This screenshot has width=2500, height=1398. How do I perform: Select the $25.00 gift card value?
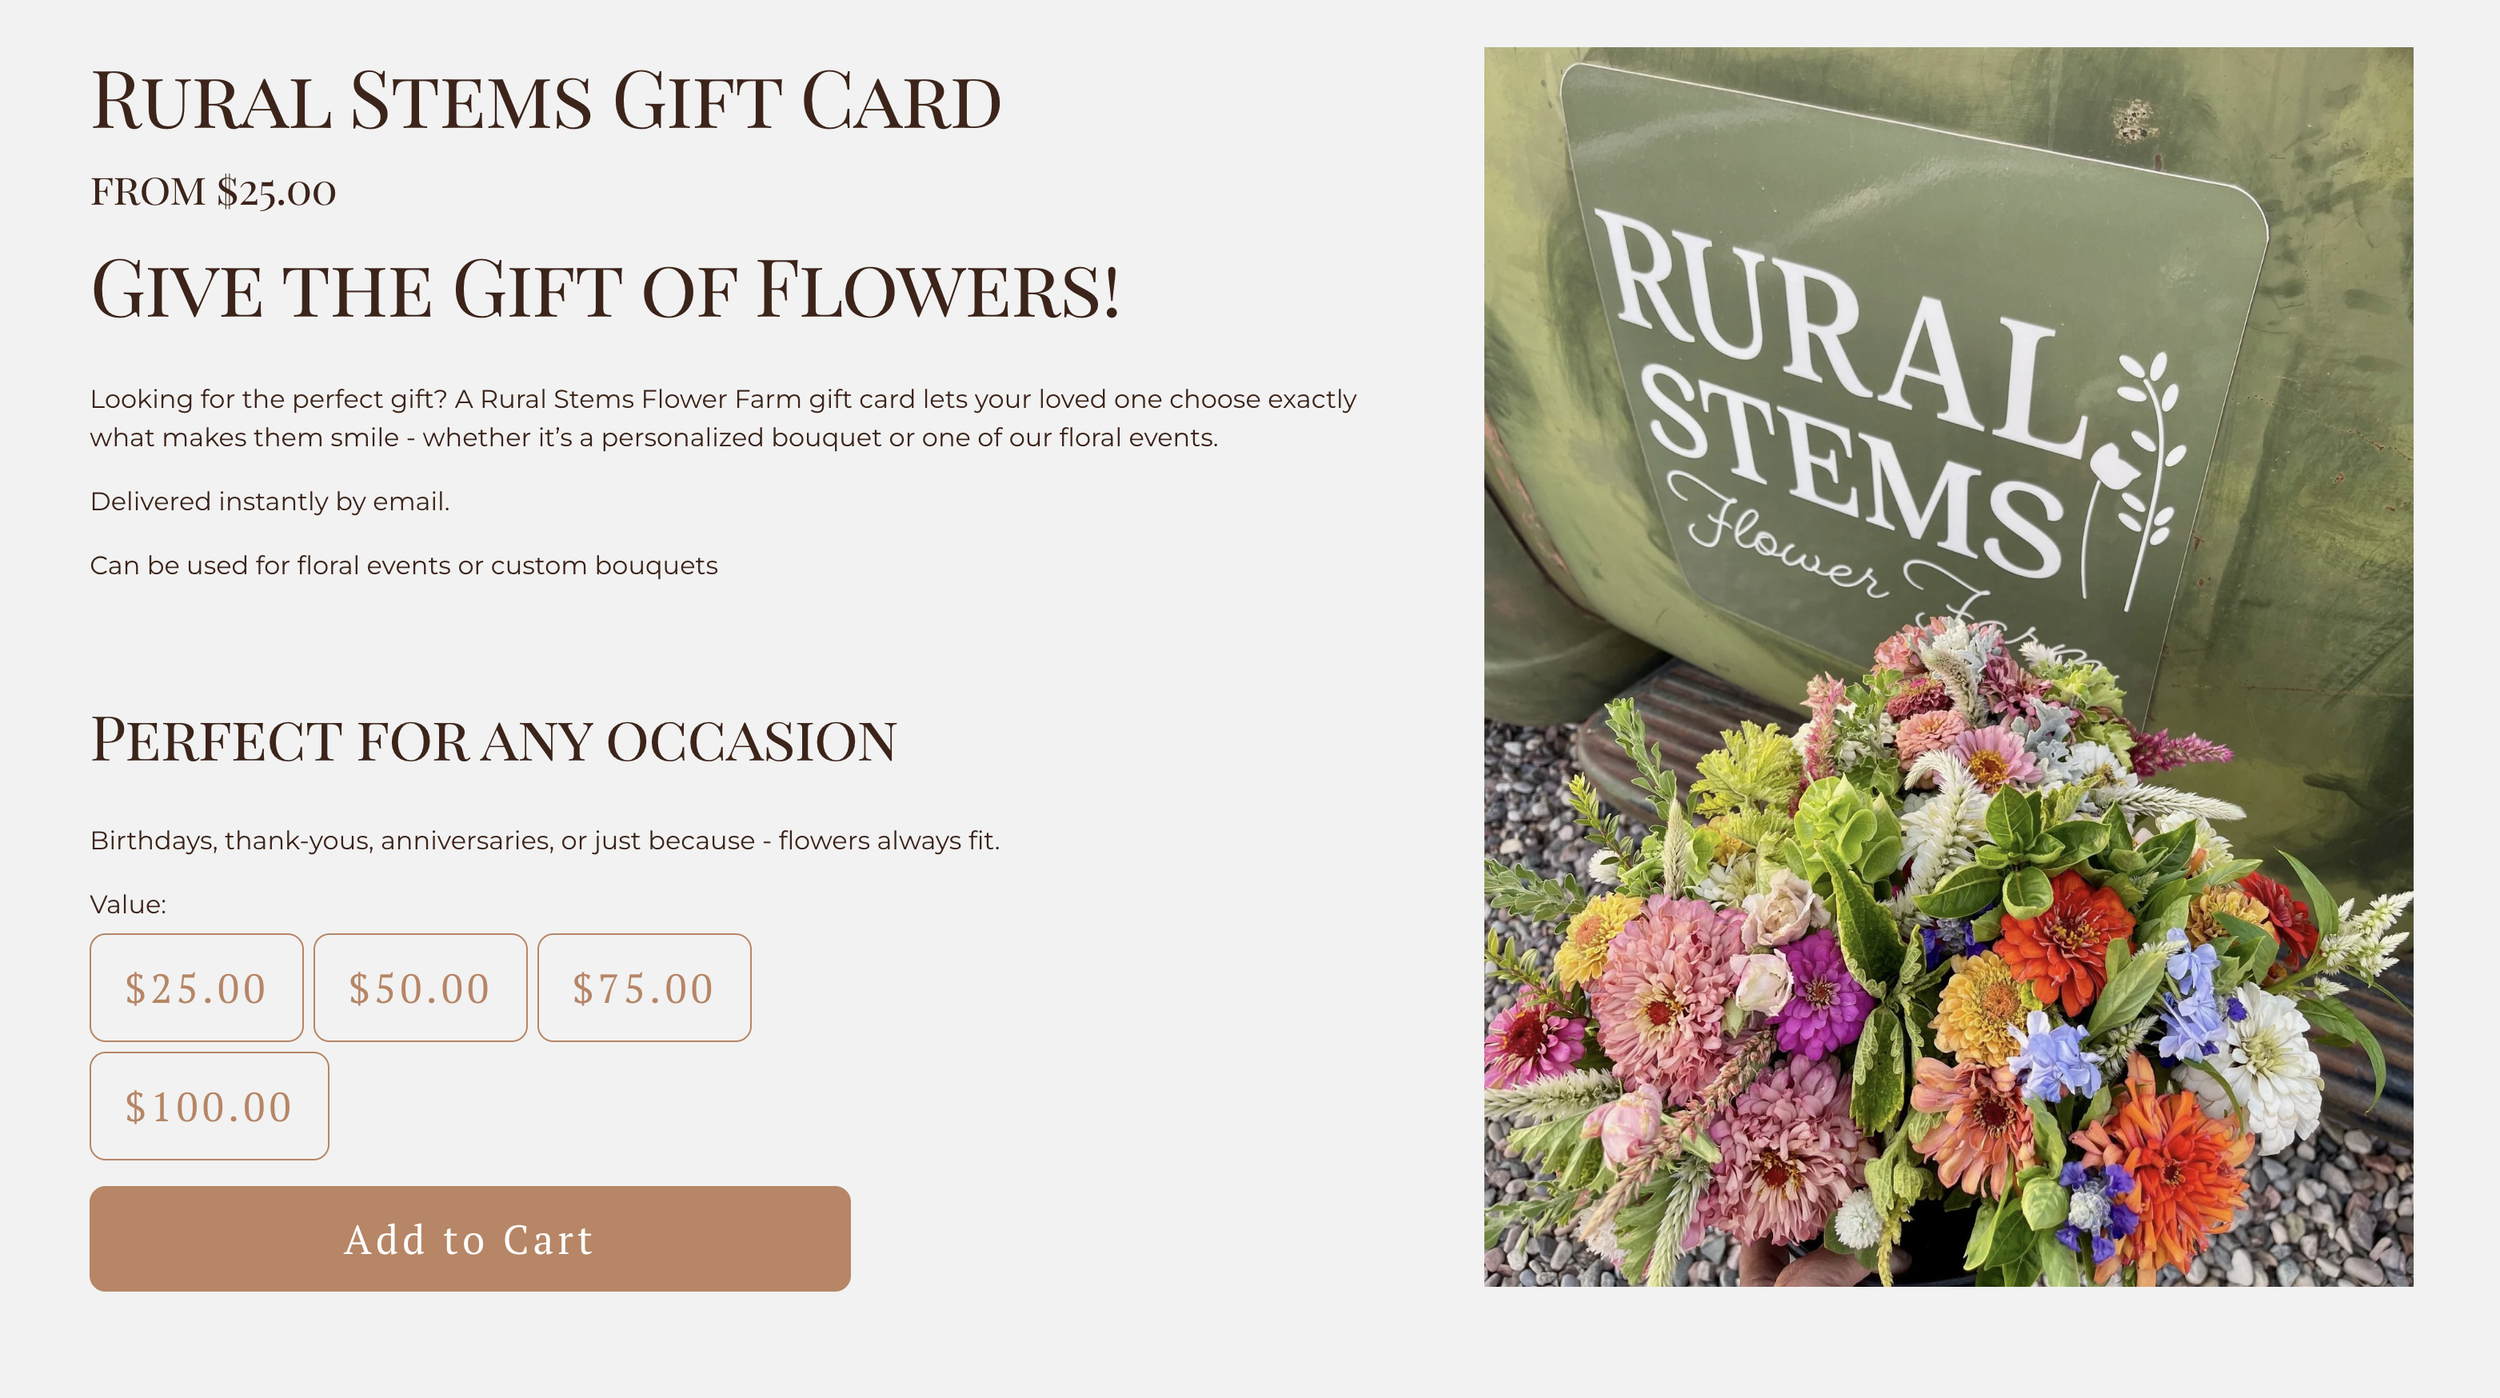(196, 987)
